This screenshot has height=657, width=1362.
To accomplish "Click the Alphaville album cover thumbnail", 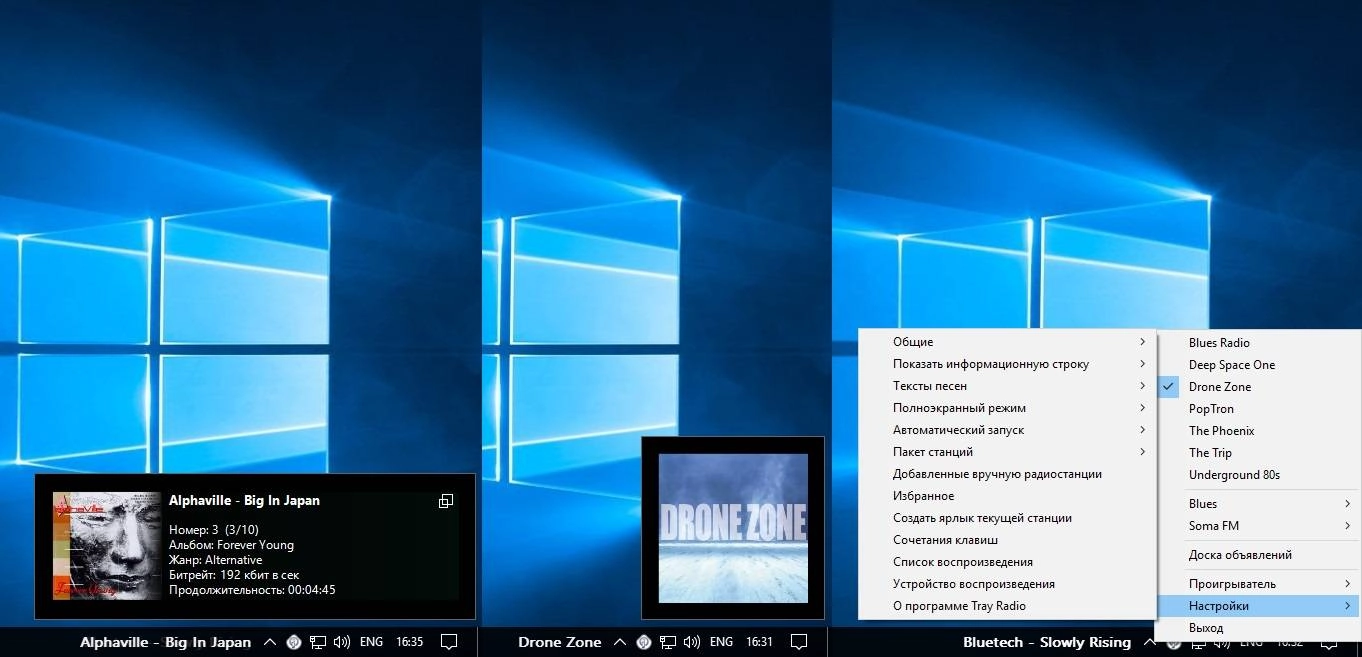I will (x=107, y=546).
